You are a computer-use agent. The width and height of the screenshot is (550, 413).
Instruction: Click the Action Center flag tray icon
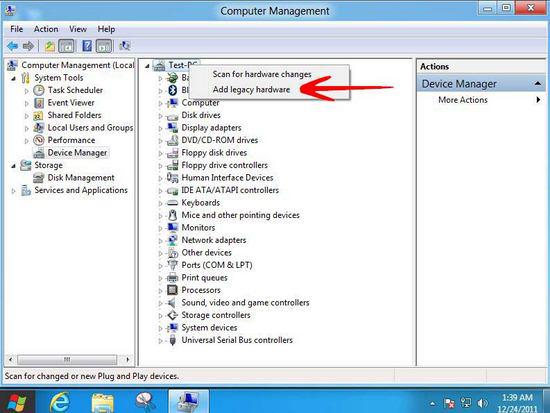coord(449,403)
